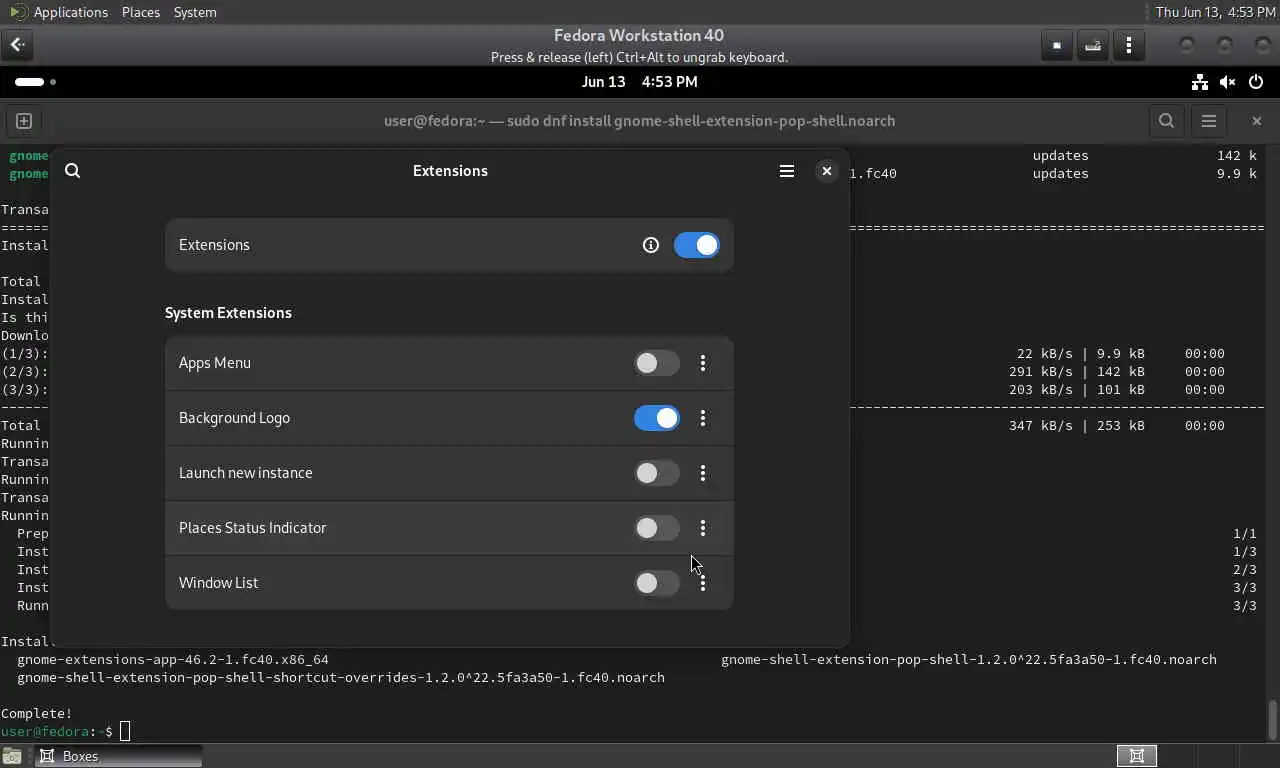Open Background Logo three-dot options
The height and width of the screenshot is (768, 1280).
[x=703, y=418]
